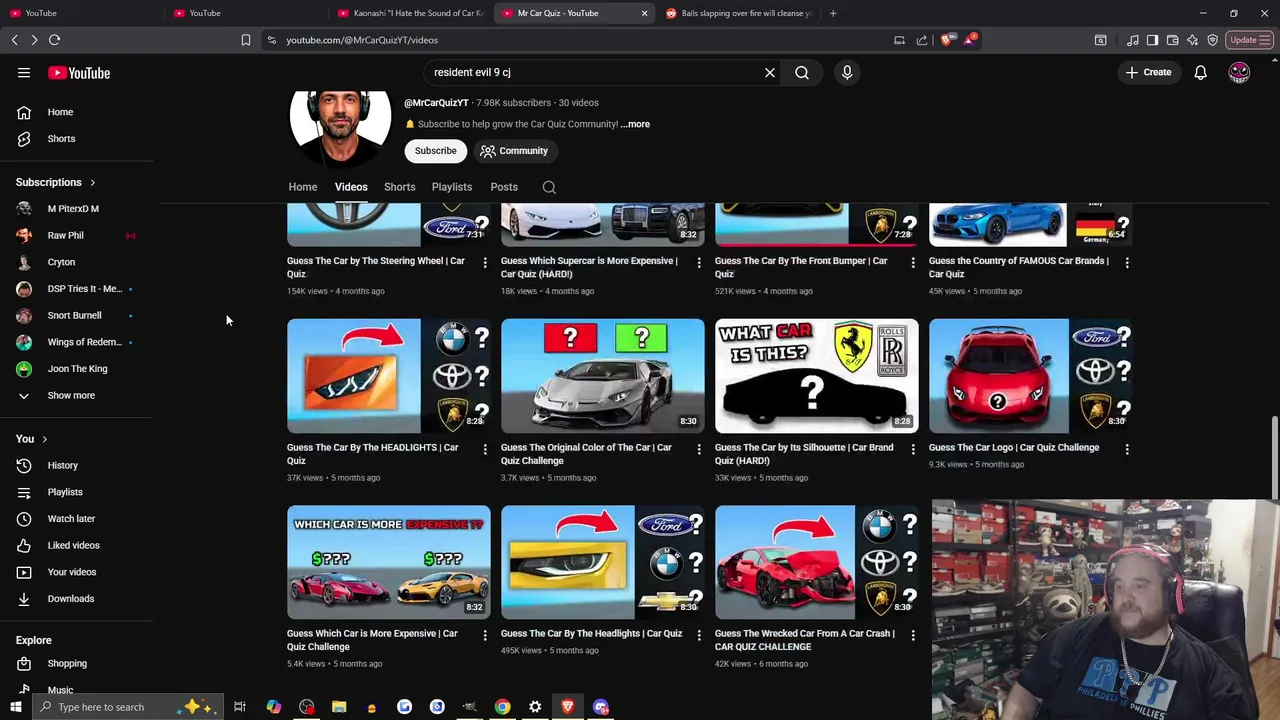
Task: Open new browser tab
Action: point(833,13)
